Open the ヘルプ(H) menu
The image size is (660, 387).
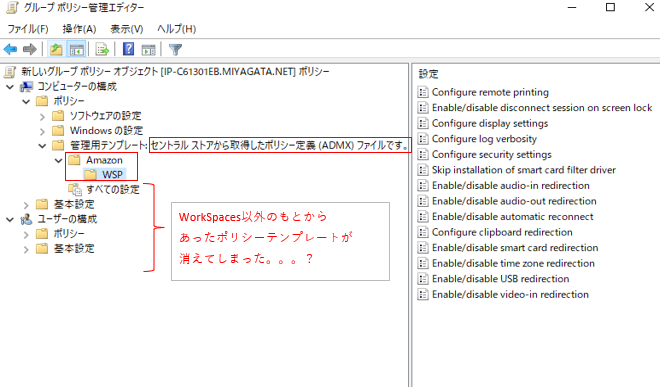[x=176, y=29]
